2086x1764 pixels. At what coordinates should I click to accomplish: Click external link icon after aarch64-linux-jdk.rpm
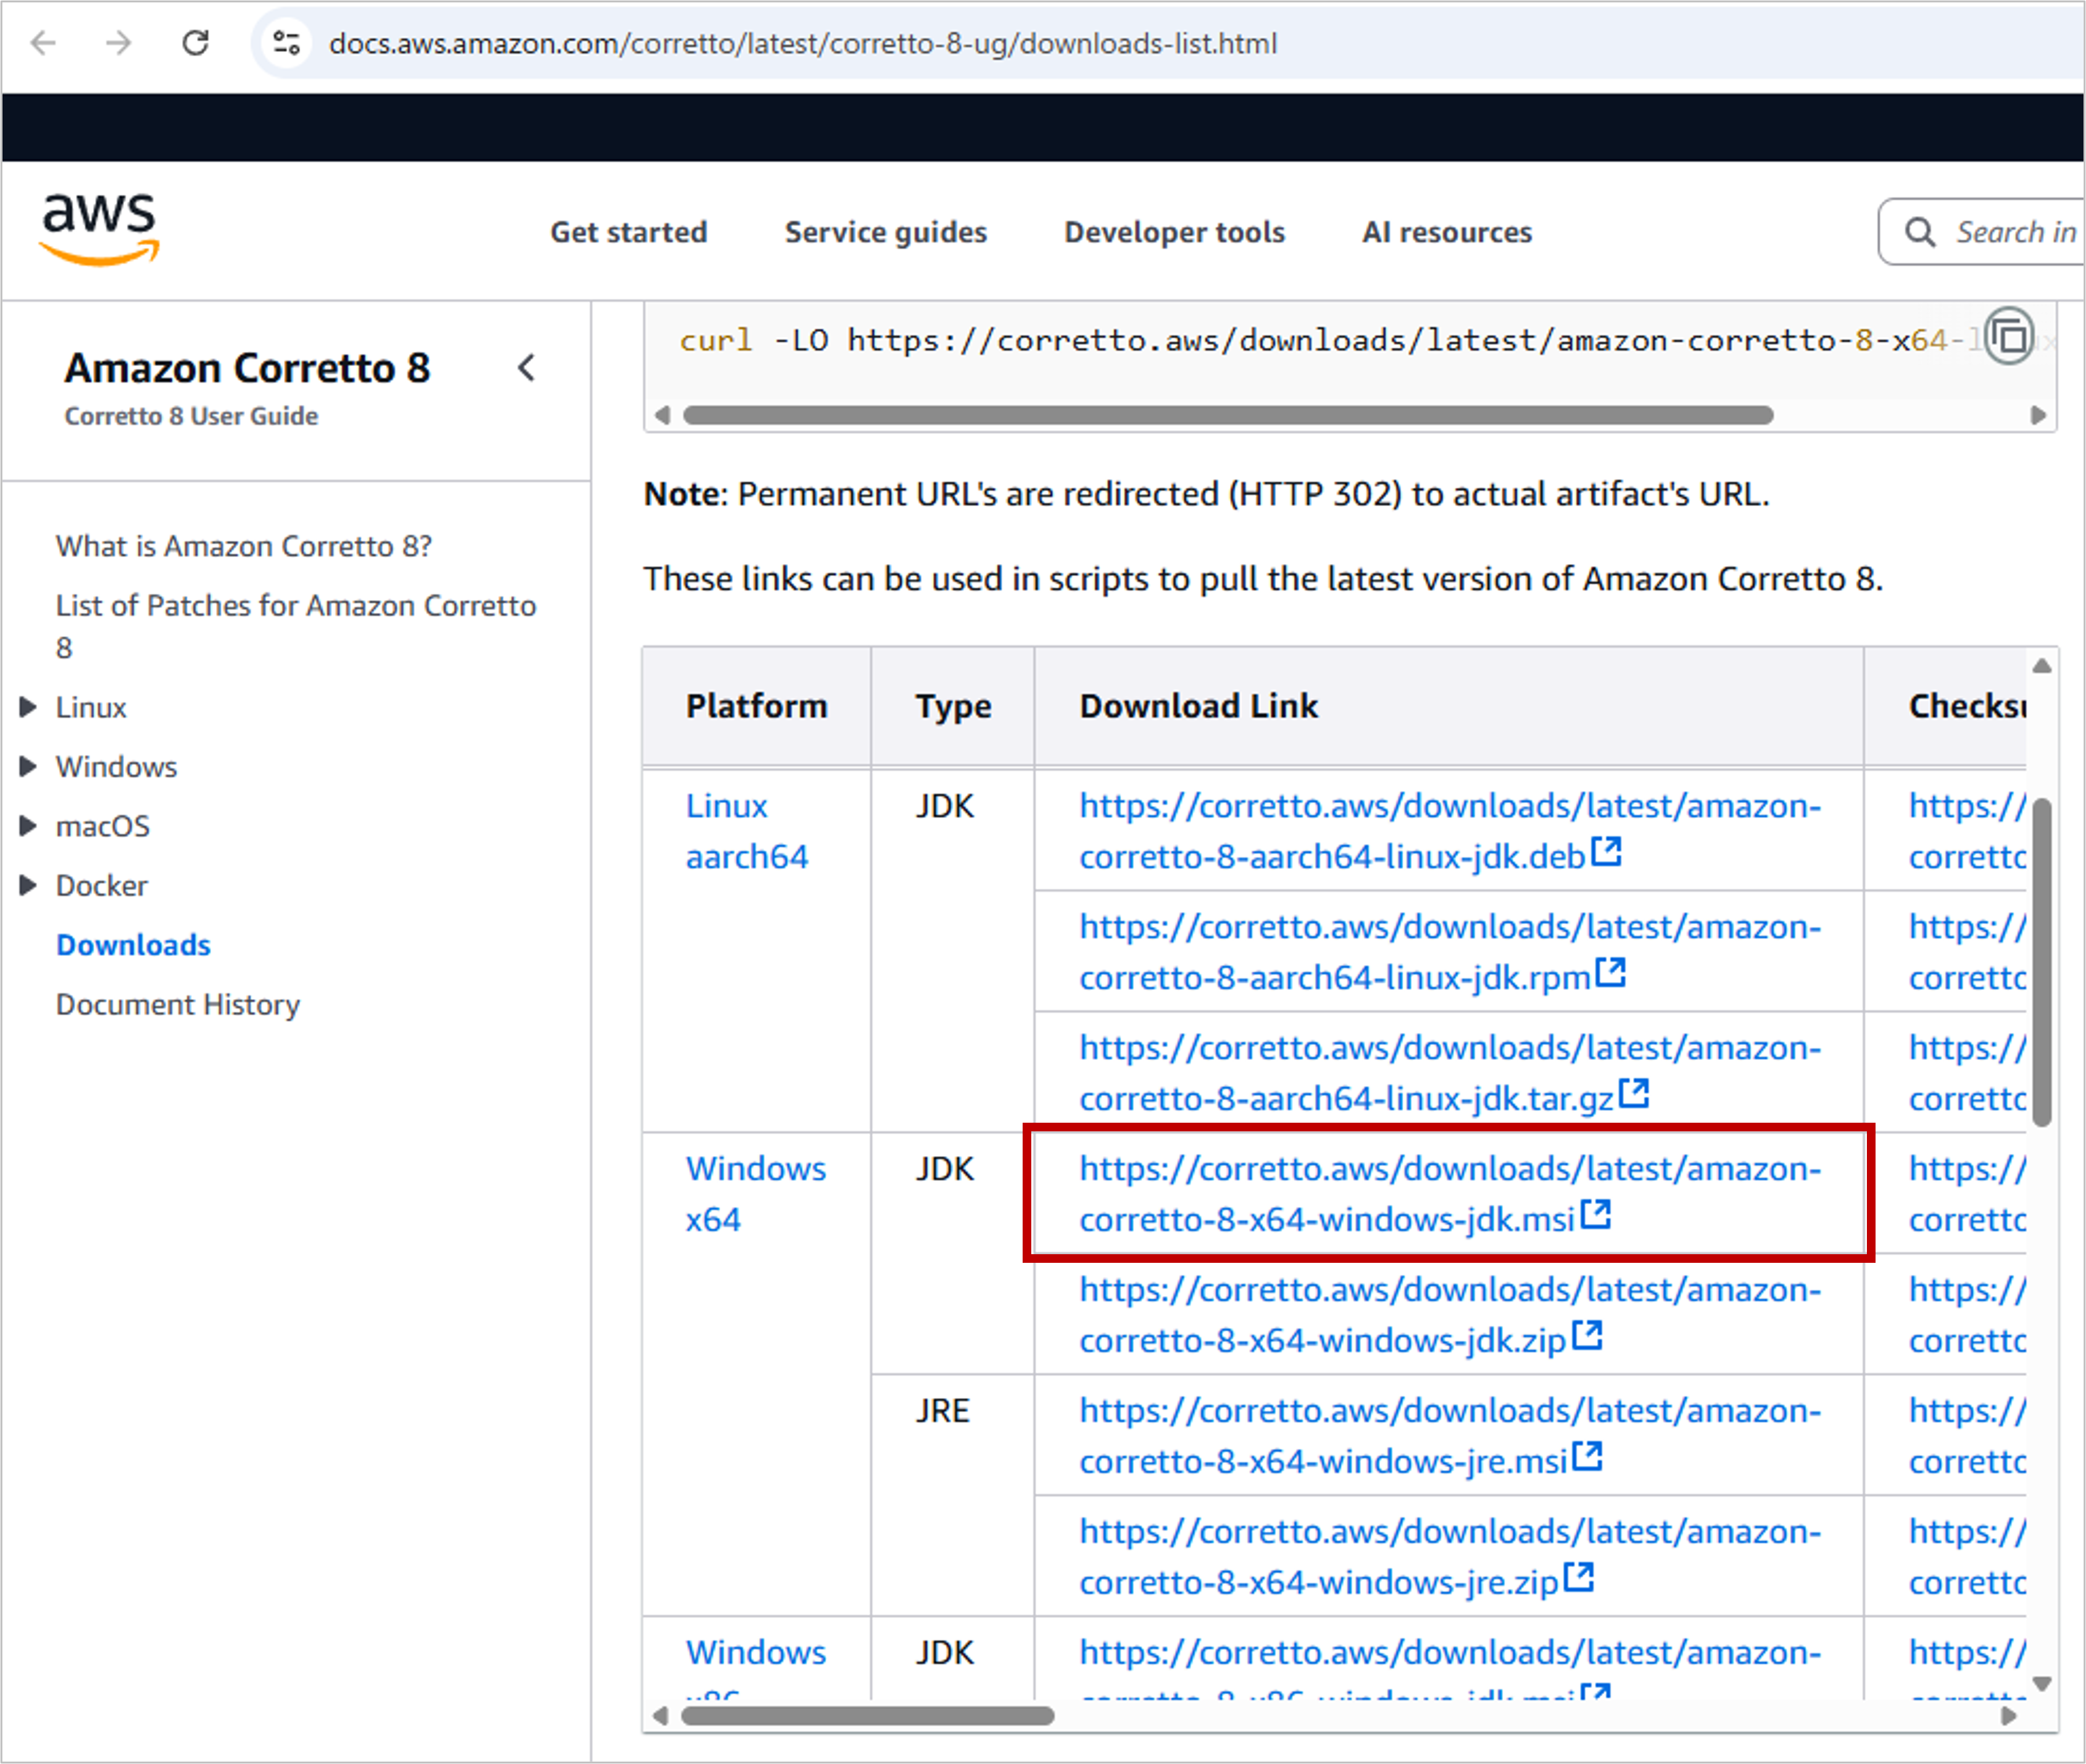(1611, 972)
